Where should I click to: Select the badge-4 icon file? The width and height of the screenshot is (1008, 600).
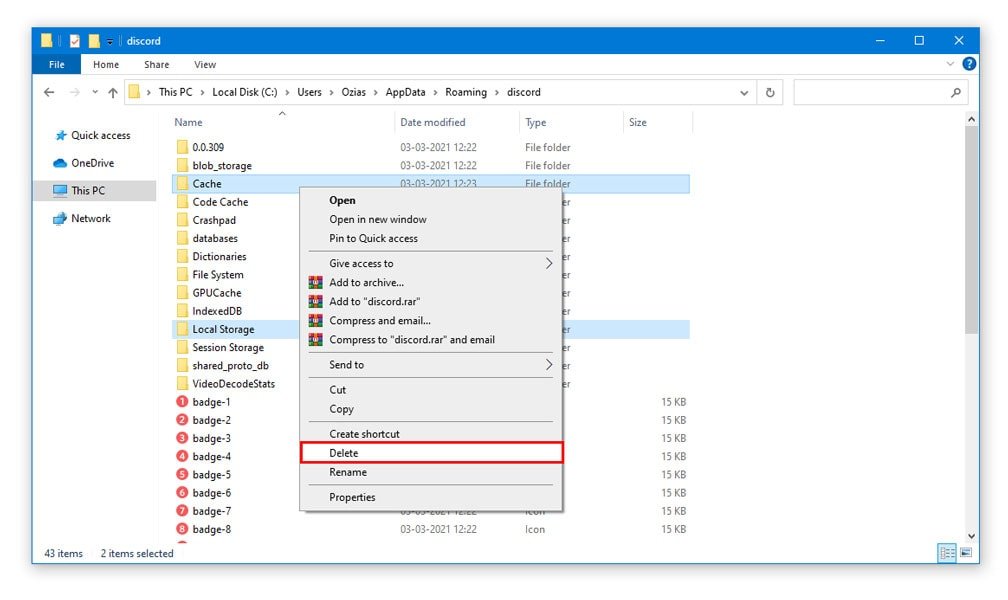coord(182,457)
